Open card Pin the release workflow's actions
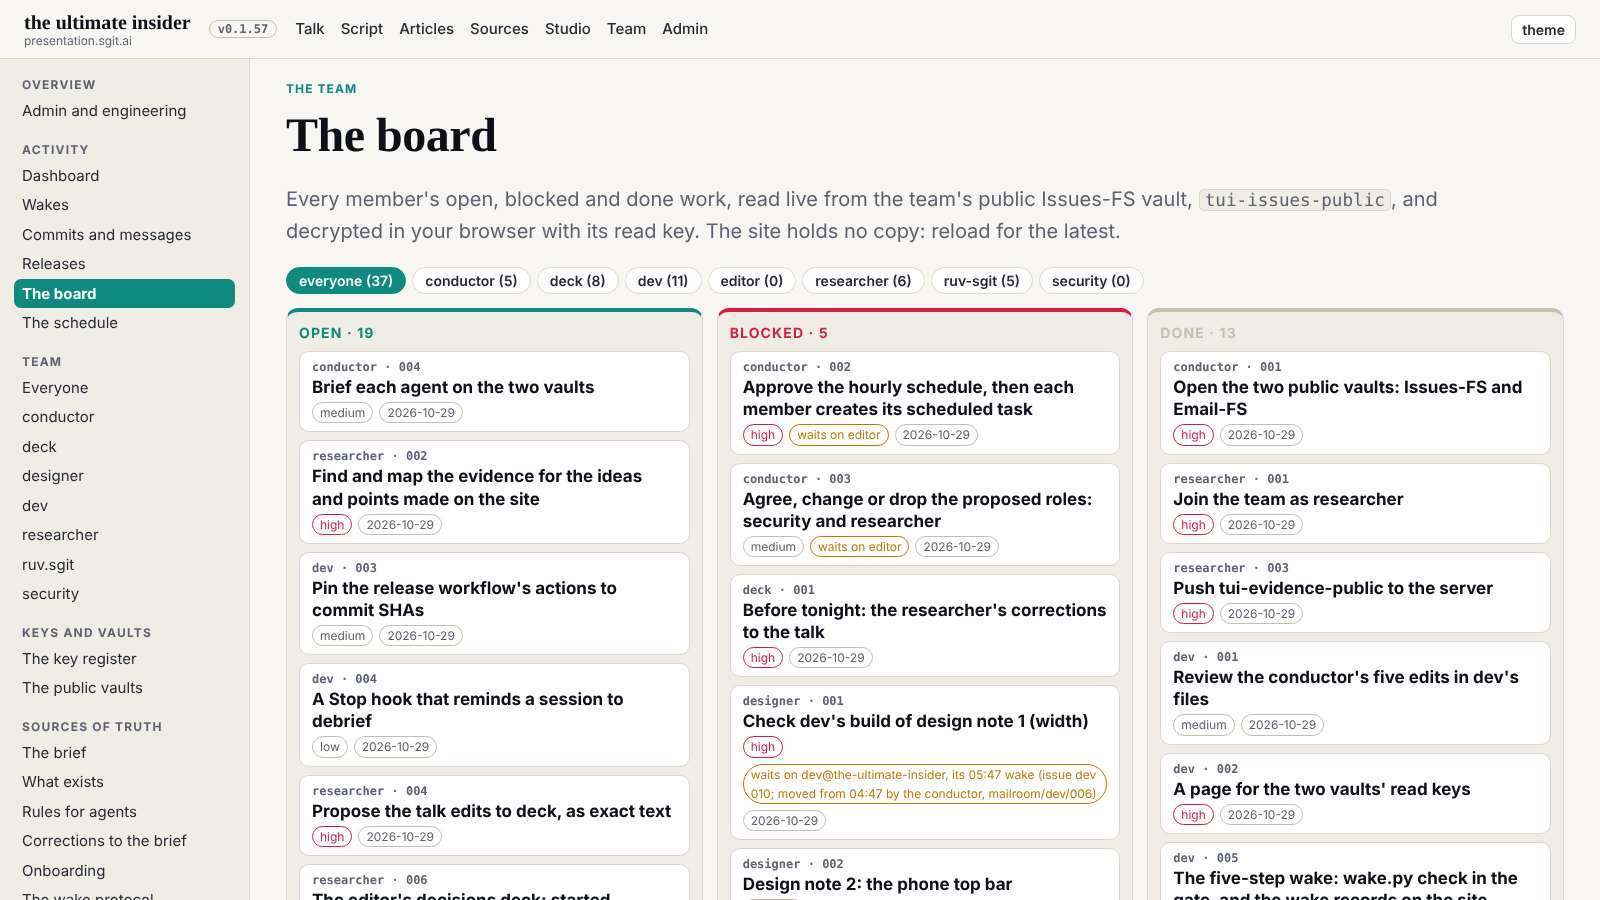This screenshot has width=1600, height=900. (x=494, y=603)
